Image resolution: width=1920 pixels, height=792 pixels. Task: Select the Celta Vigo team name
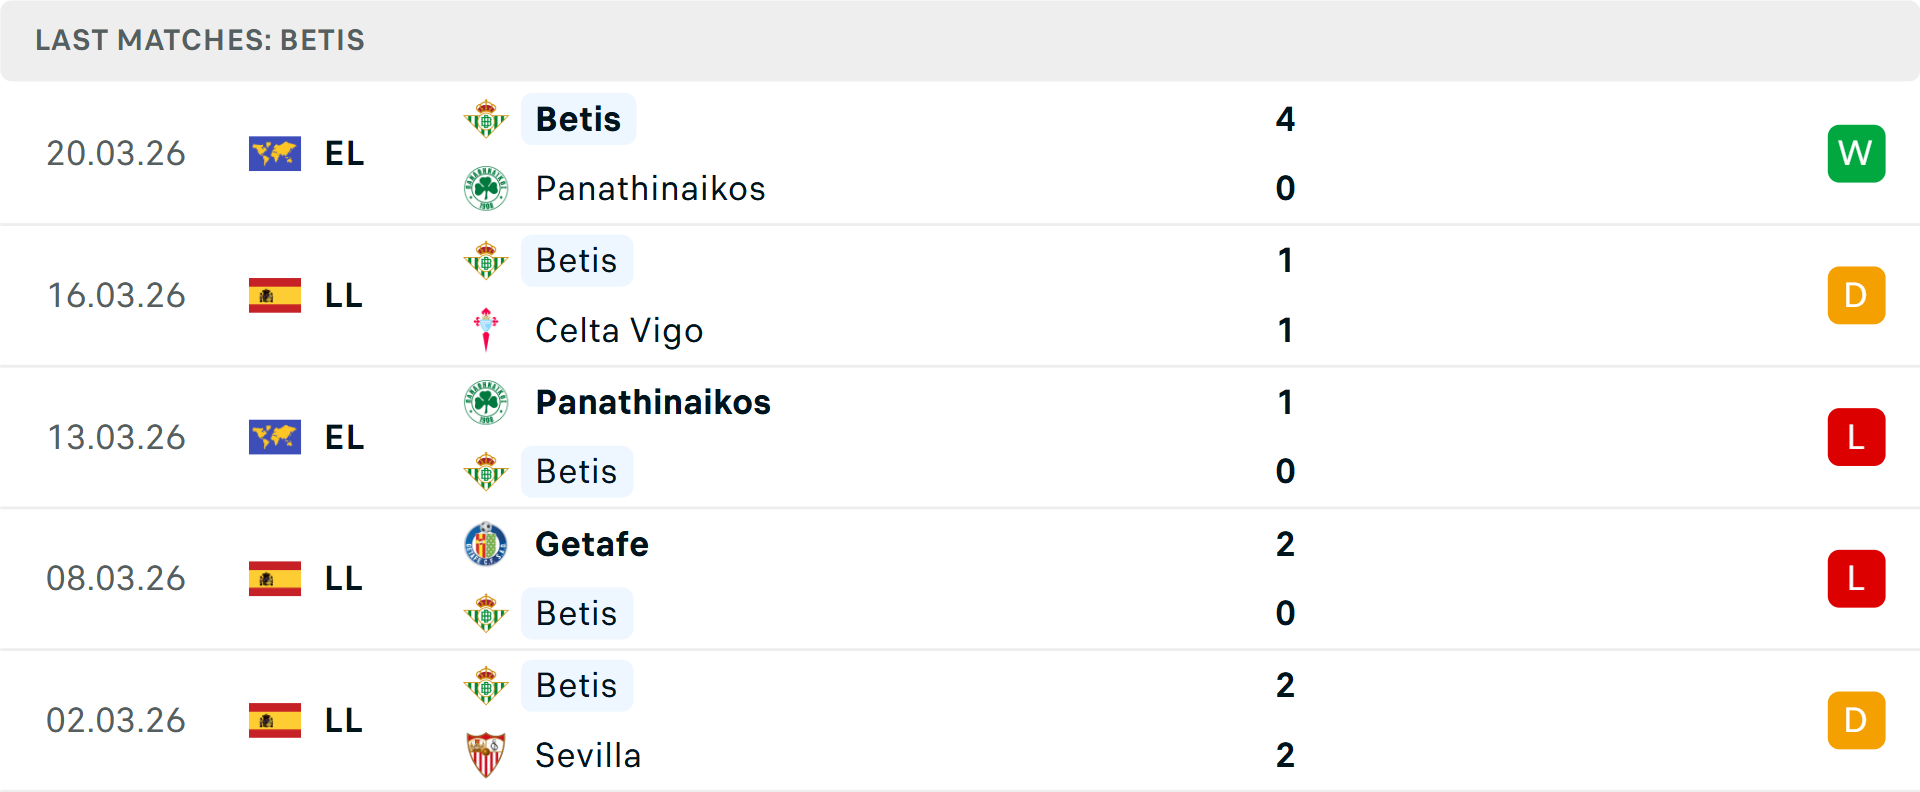coord(619,330)
